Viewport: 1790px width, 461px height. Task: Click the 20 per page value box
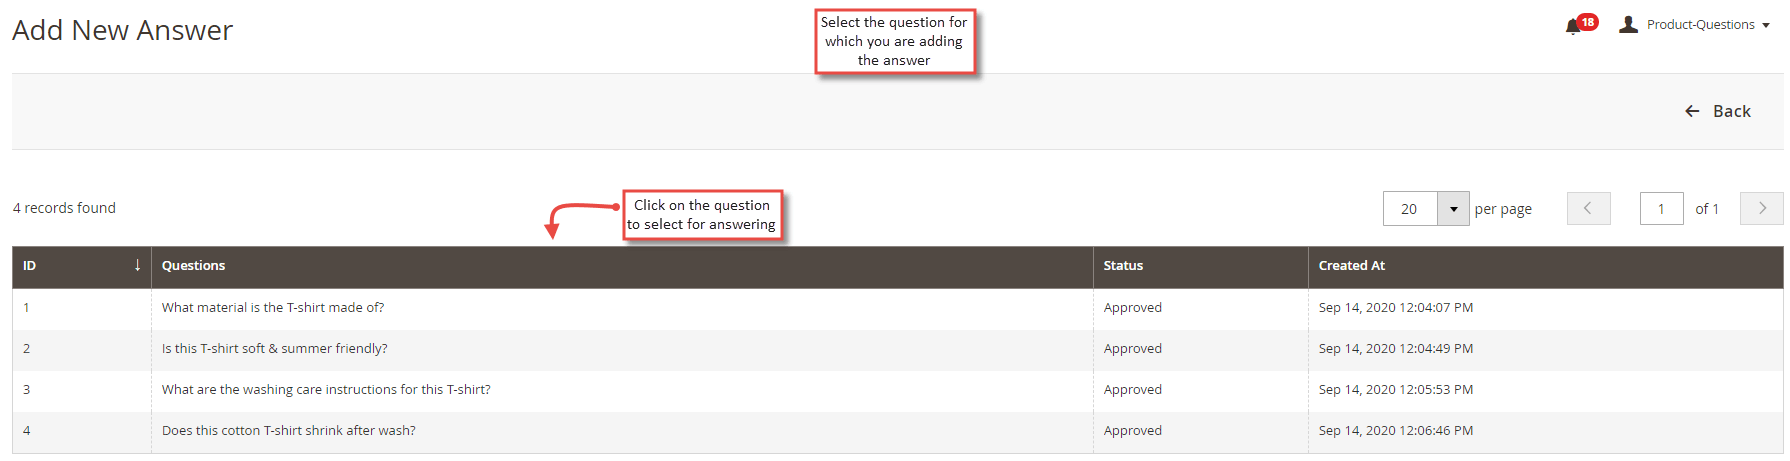tap(1410, 209)
